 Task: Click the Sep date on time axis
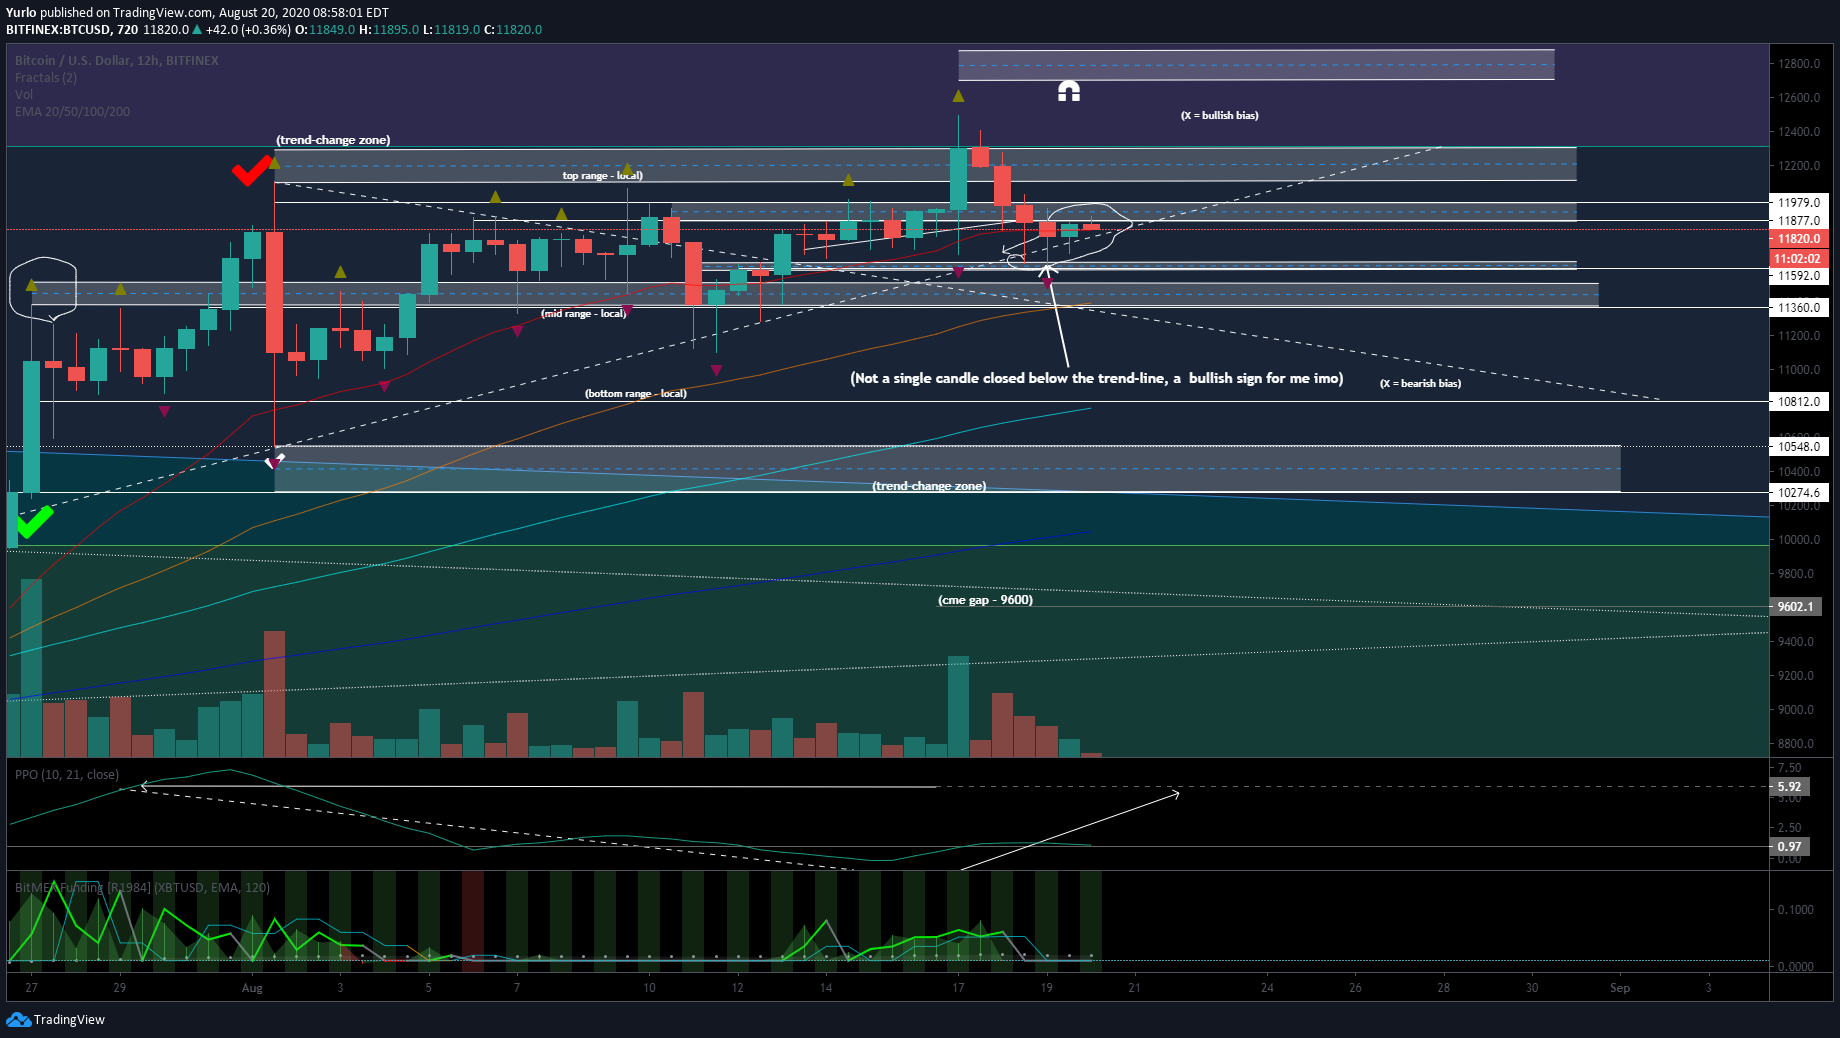point(1620,988)
